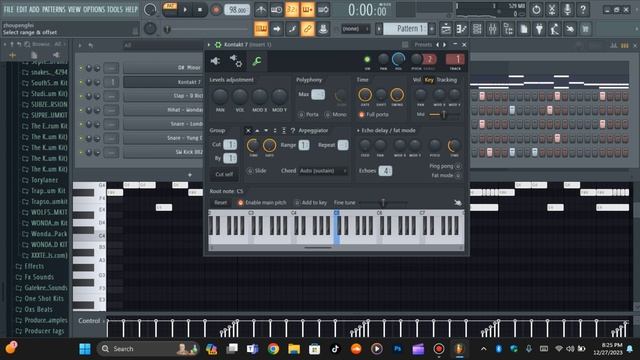Switch to the Key tracking tab
640x360 pixels.
point(429,80)
